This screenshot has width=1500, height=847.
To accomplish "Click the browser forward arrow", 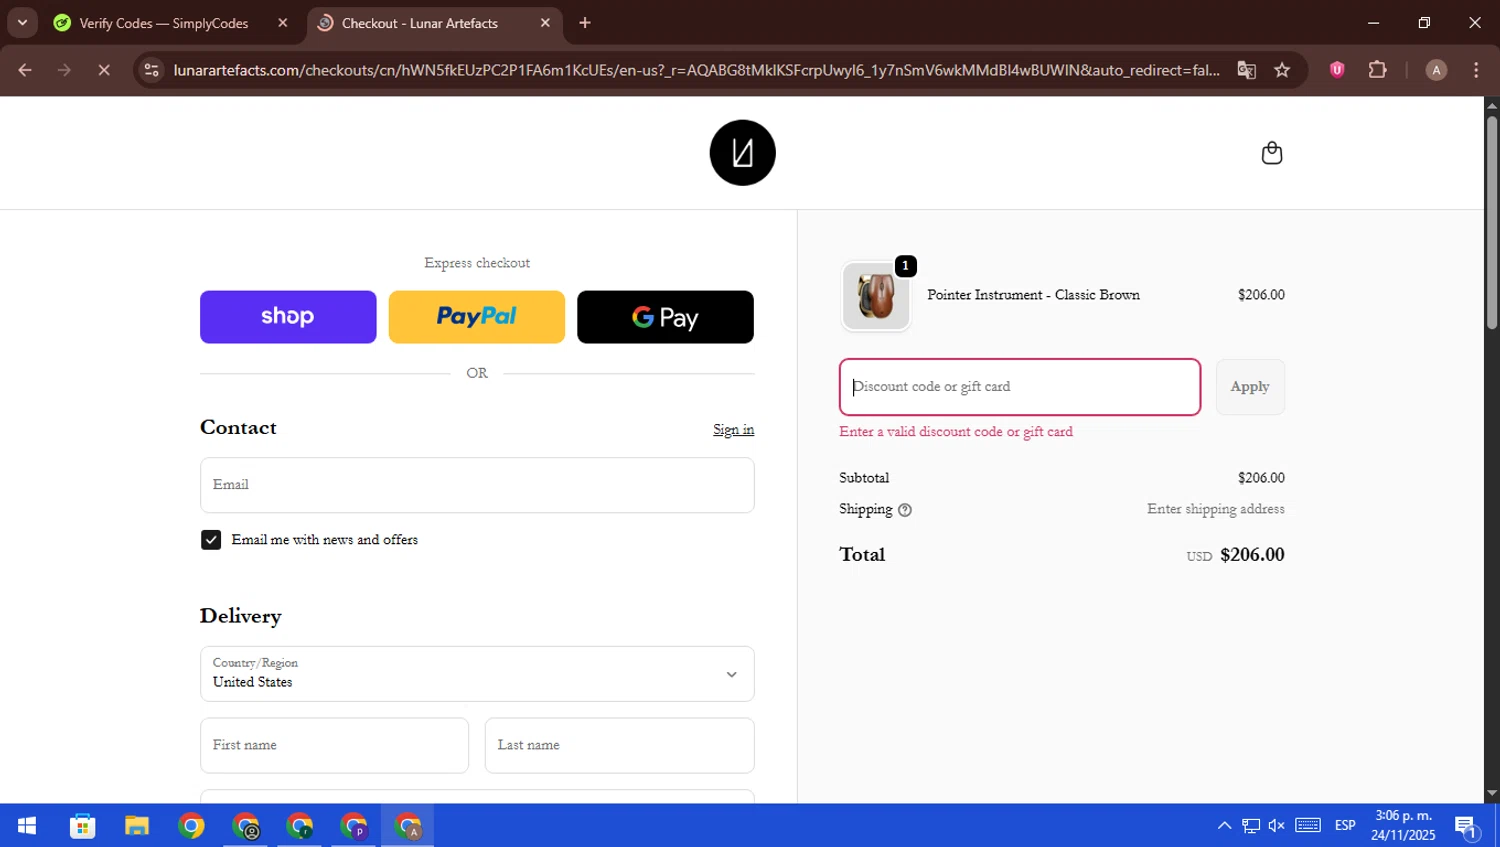I will pyautogui.click(x=64, y=70).
